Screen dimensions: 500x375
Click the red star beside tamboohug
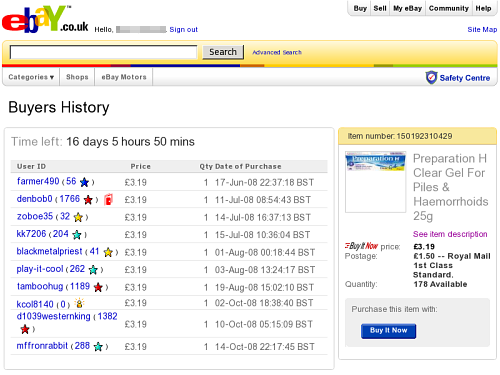pos(98,287)
